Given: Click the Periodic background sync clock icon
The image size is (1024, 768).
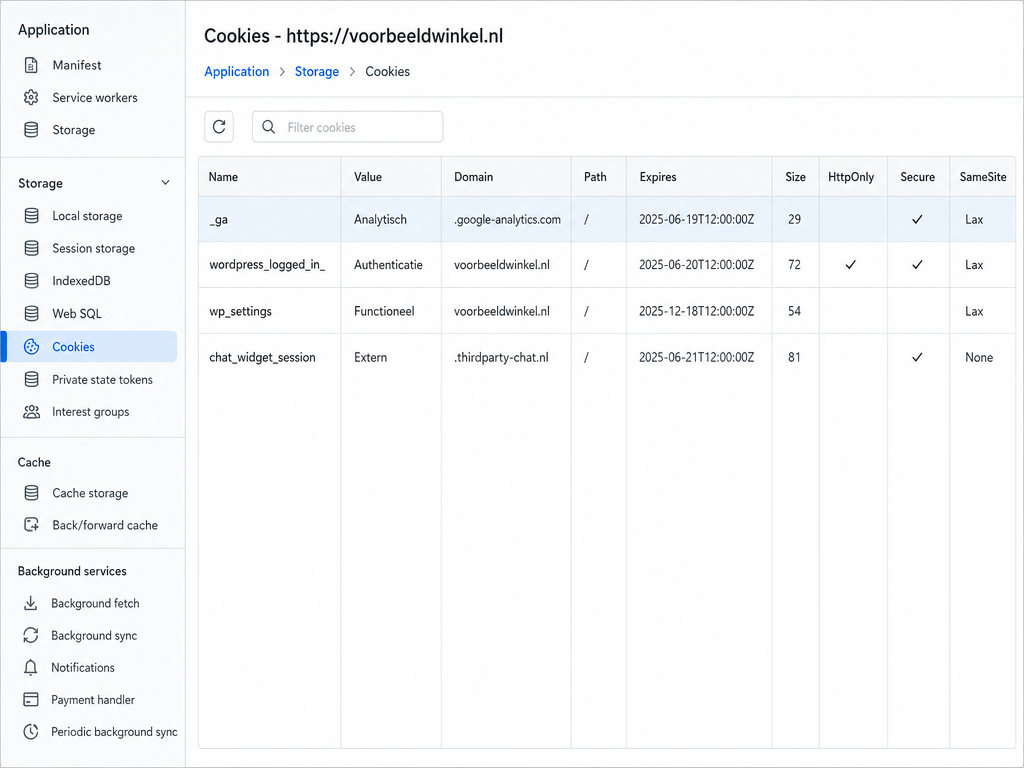Looking at the screenshot, I should pyautogui.click(x=30, y=731).
